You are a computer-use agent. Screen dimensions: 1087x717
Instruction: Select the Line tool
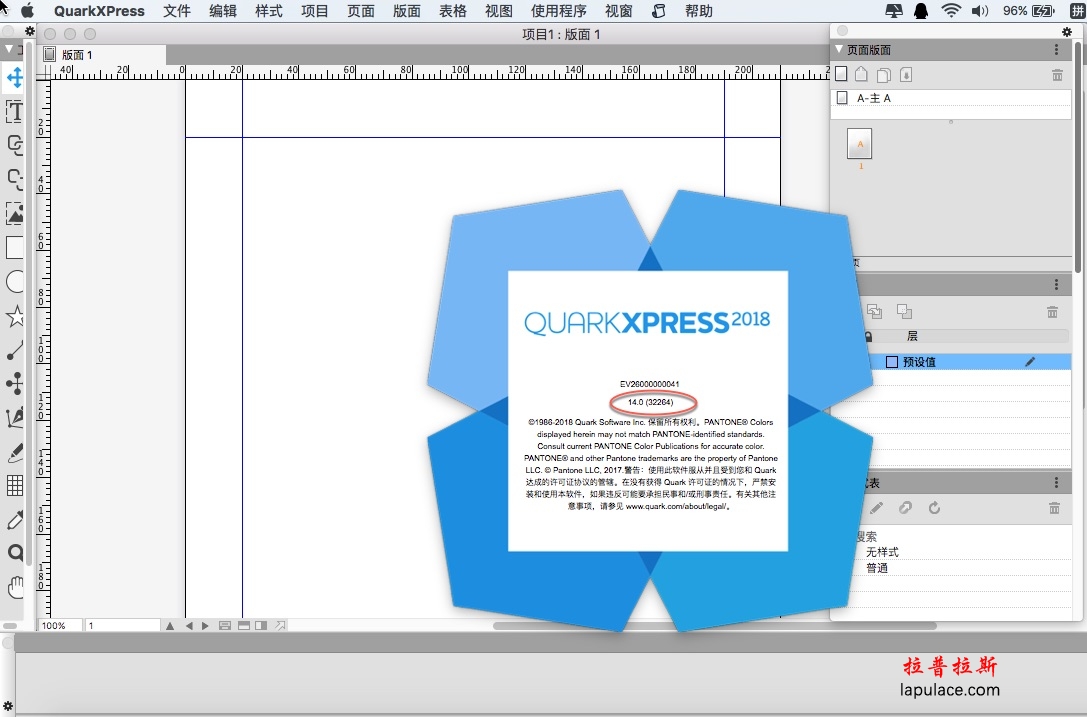click(x=15, y=350)
